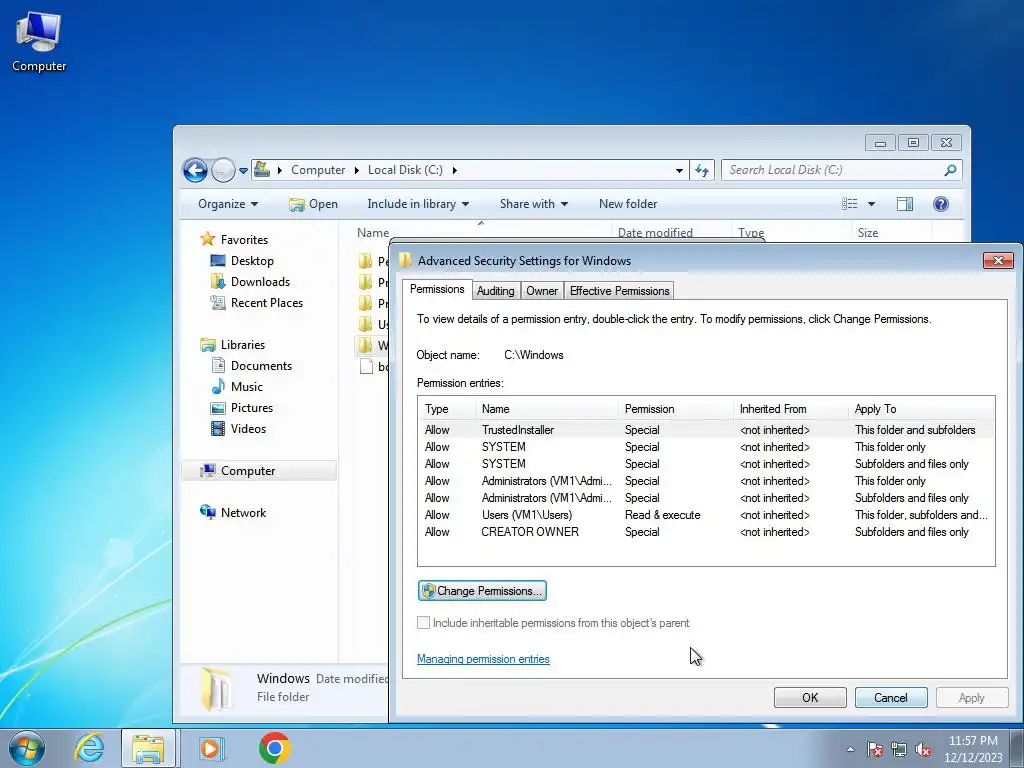Click the change view icon

click(x=850, y=204)
